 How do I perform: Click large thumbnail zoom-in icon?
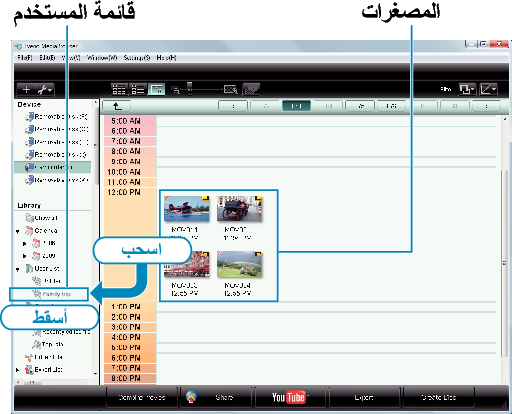pyautogui.click(x=231, y=89)
